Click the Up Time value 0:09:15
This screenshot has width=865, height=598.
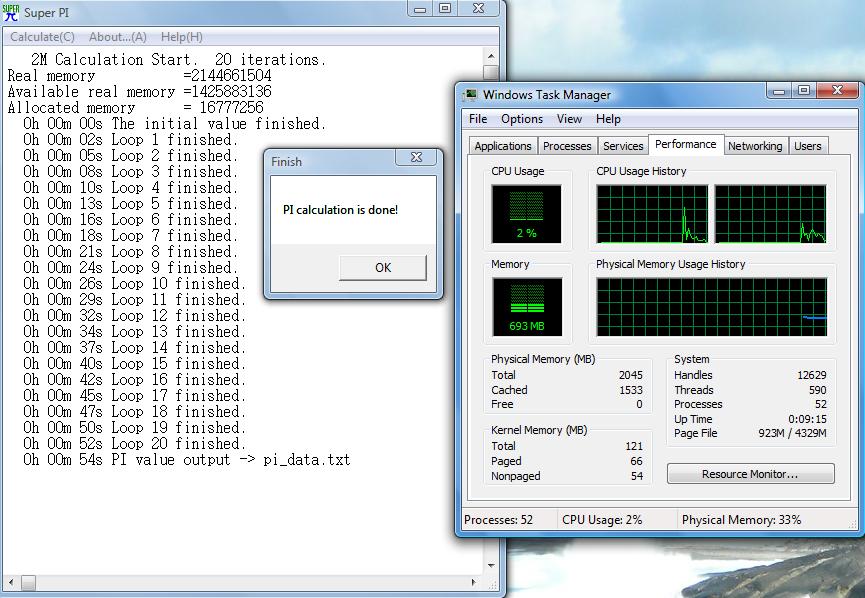pos(807,419)
